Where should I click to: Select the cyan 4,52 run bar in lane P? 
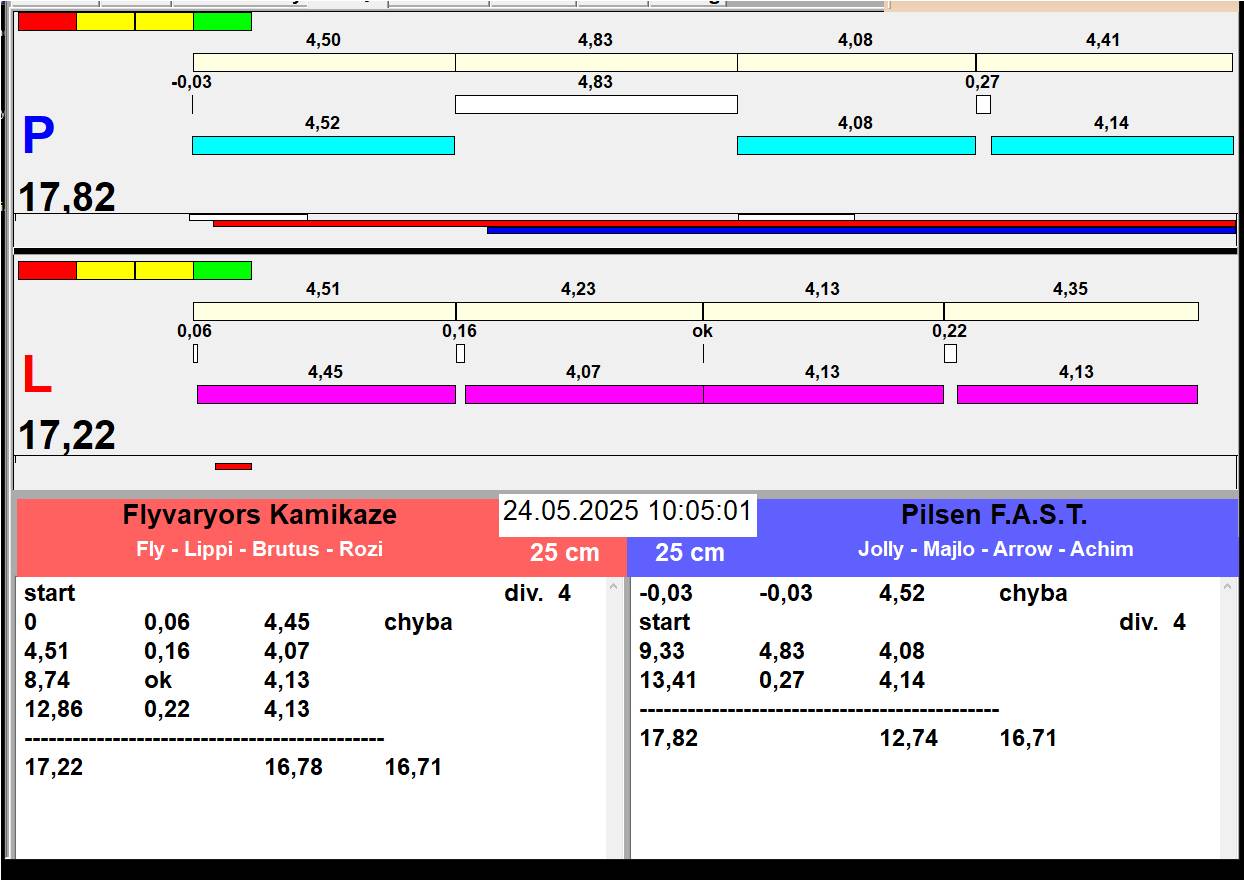[x=323, y=146]
